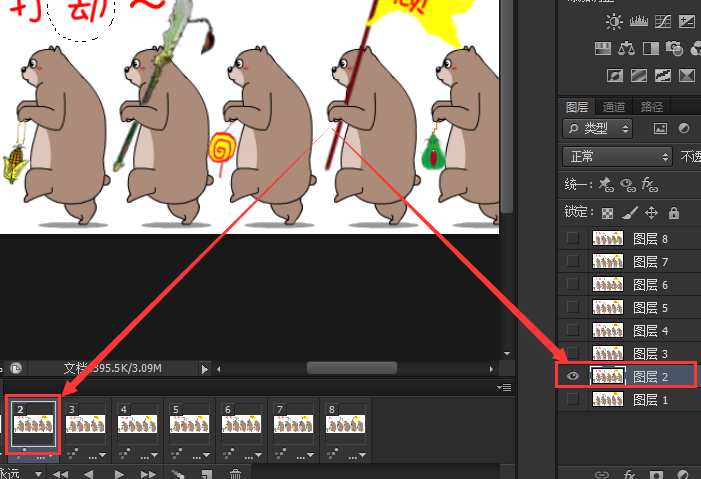Click the unify layer visibility icon
Image resolution: width=701 pixels, height=479 pixels.
[x=628, y=185]
